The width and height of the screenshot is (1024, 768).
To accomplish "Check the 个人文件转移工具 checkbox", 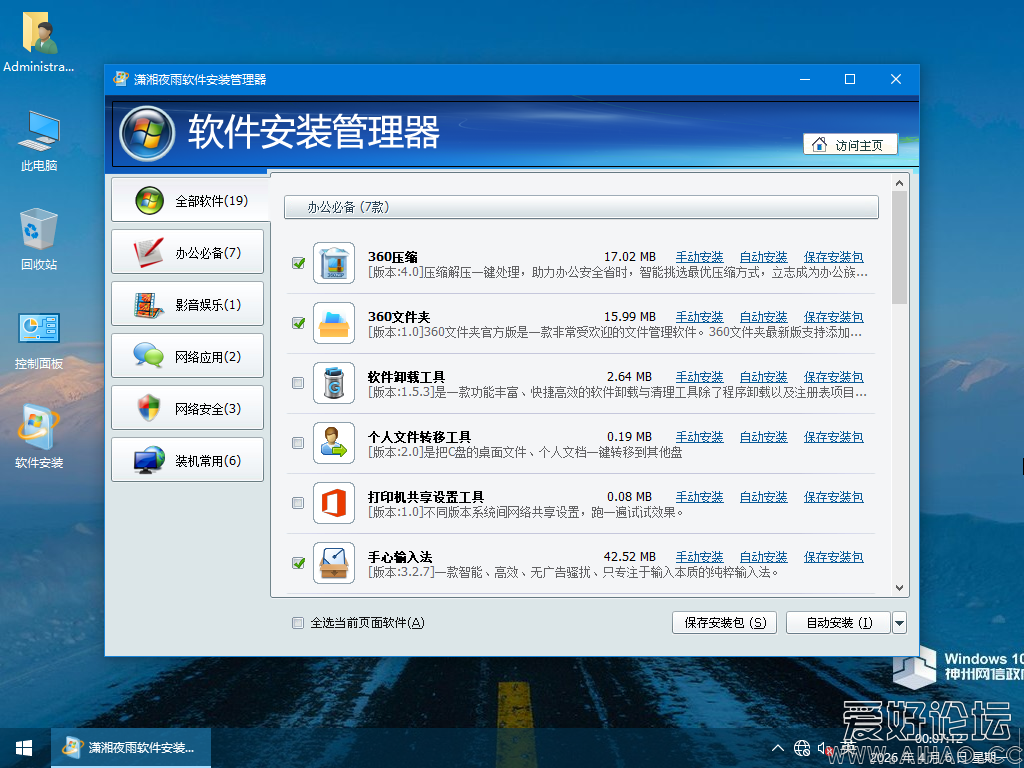I will (x=298, y=443).
